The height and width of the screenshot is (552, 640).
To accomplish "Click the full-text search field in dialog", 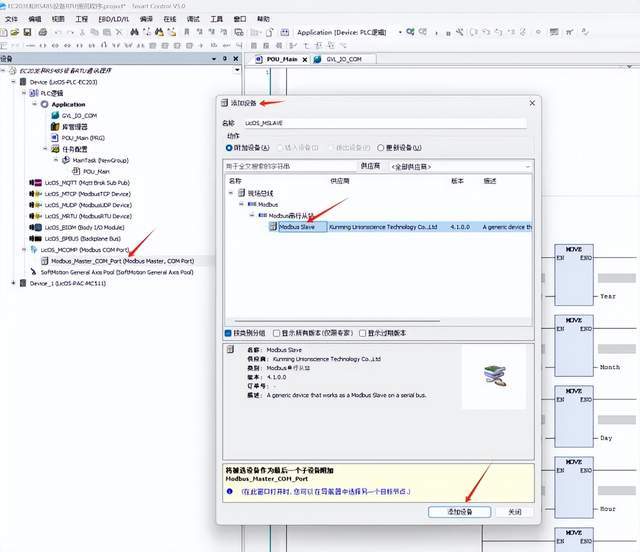I will 290,166.
